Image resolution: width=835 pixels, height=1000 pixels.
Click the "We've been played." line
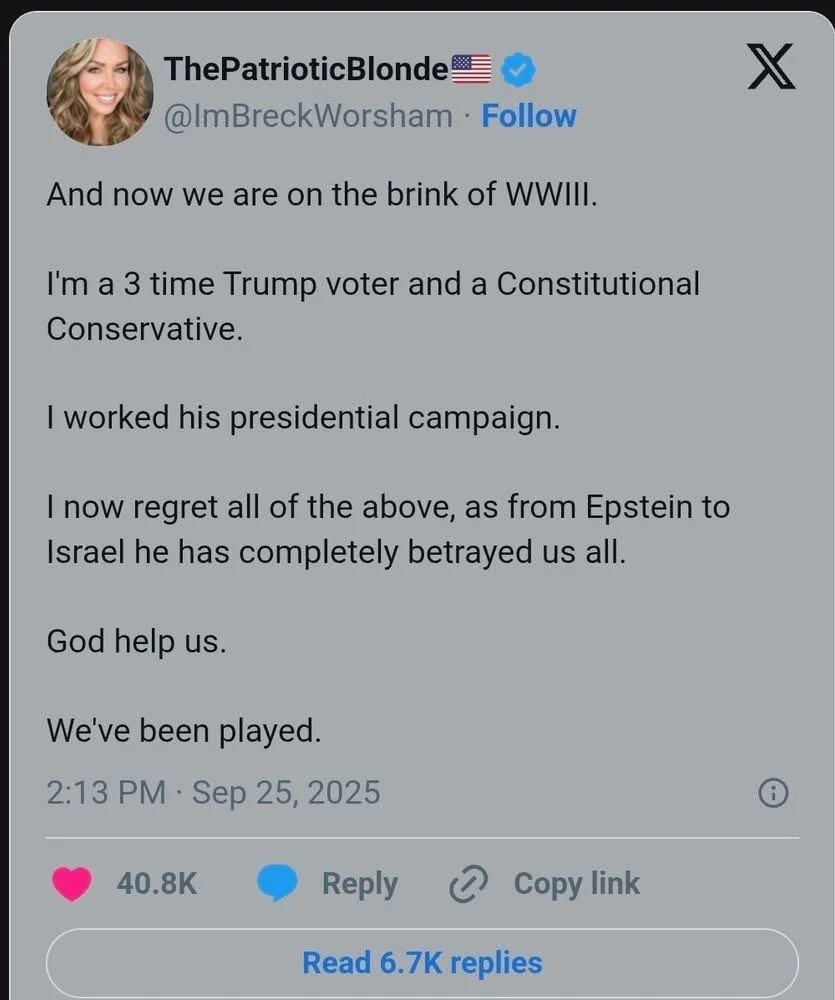pos(184,731)
